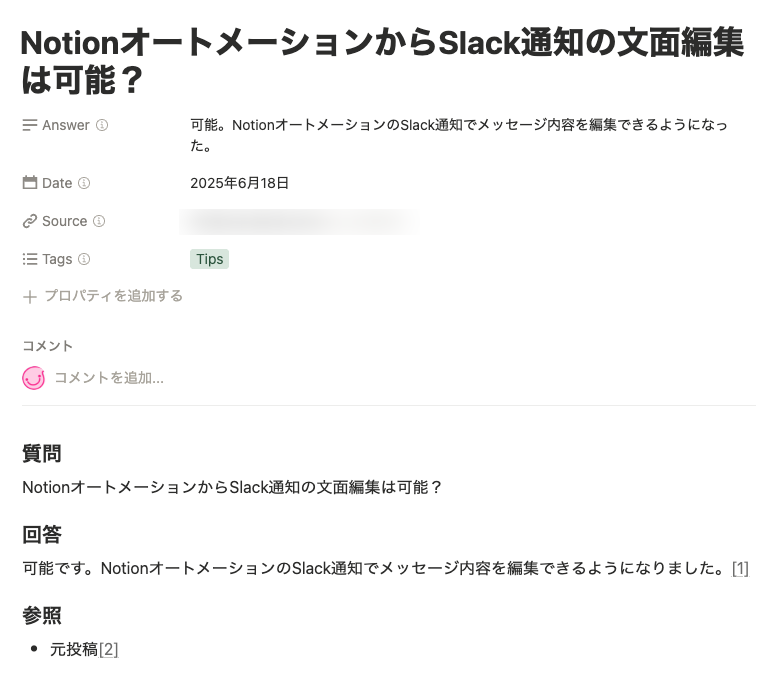Click the Tags list icon
This screenshot has width=779, height=687.
coord(30,259)
